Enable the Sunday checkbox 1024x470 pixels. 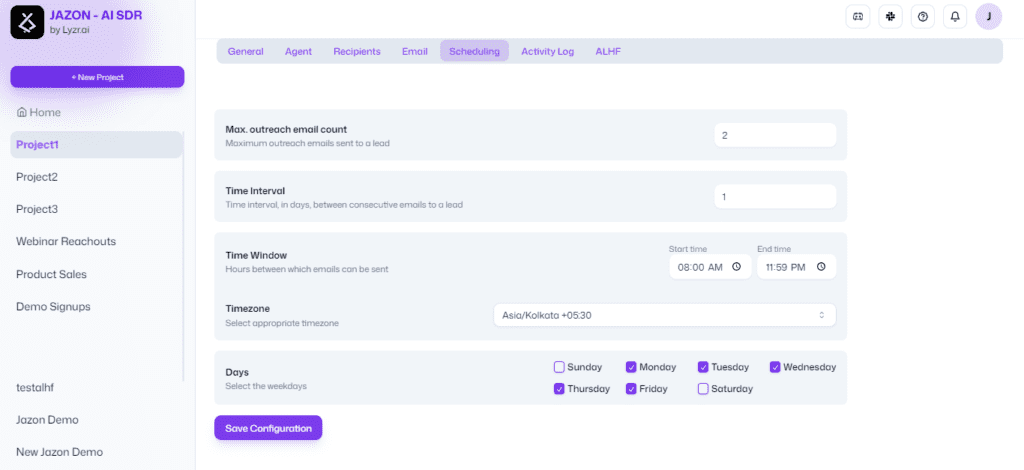click(559, 367)
